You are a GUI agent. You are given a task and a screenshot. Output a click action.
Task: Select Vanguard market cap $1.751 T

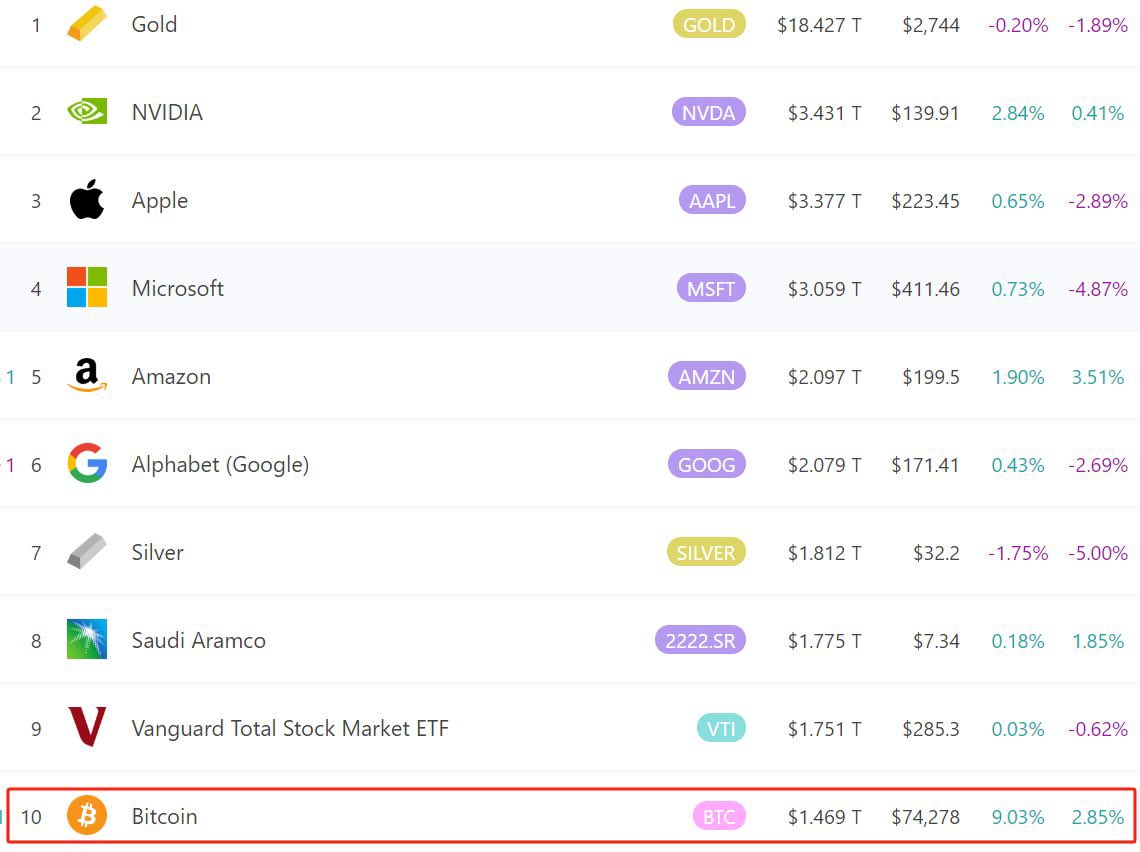pos(824,729)
